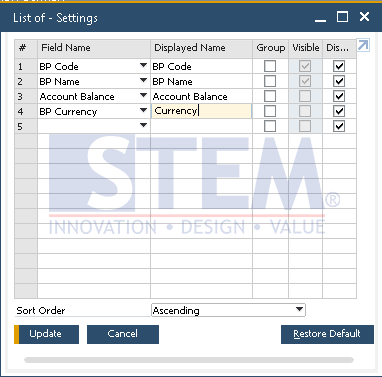
Task: Open Field Name dropdown for BP Currency
Action: click(x=143, y=110)
